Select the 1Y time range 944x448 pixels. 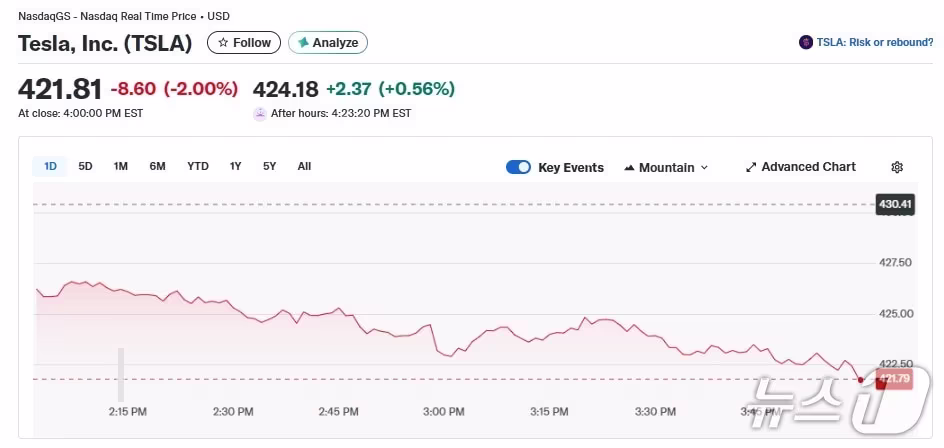tap(235, 166)
